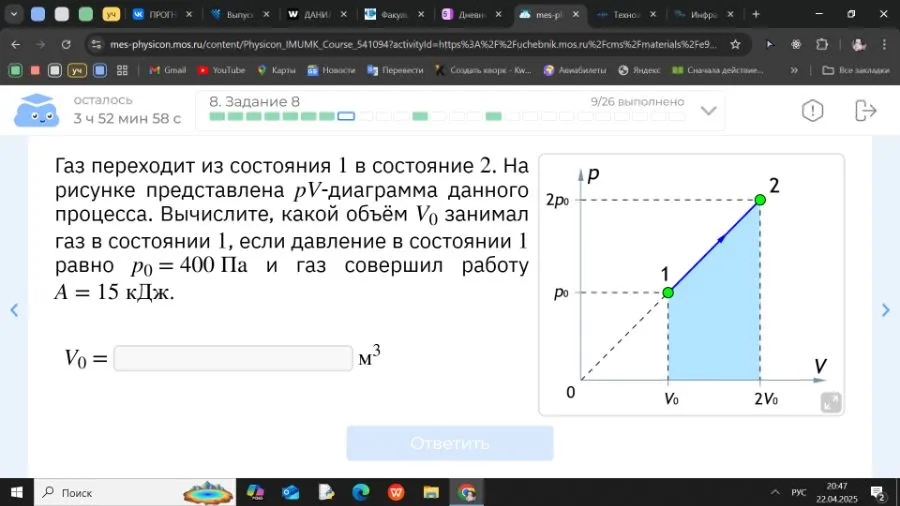
Task: Show hidden system tray icons
Action: [775, 492]
